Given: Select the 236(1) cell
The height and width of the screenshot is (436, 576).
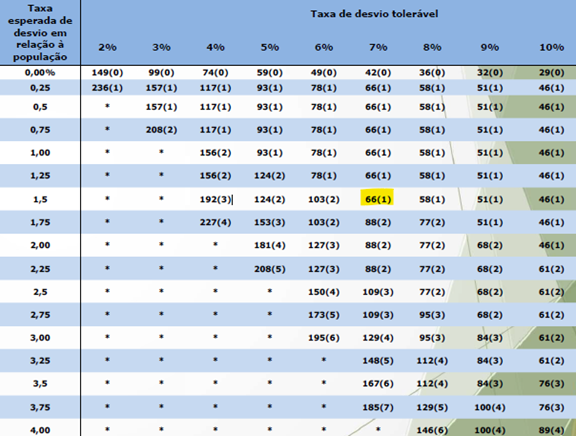Looking at the screenshot, I should click(107, 88).
